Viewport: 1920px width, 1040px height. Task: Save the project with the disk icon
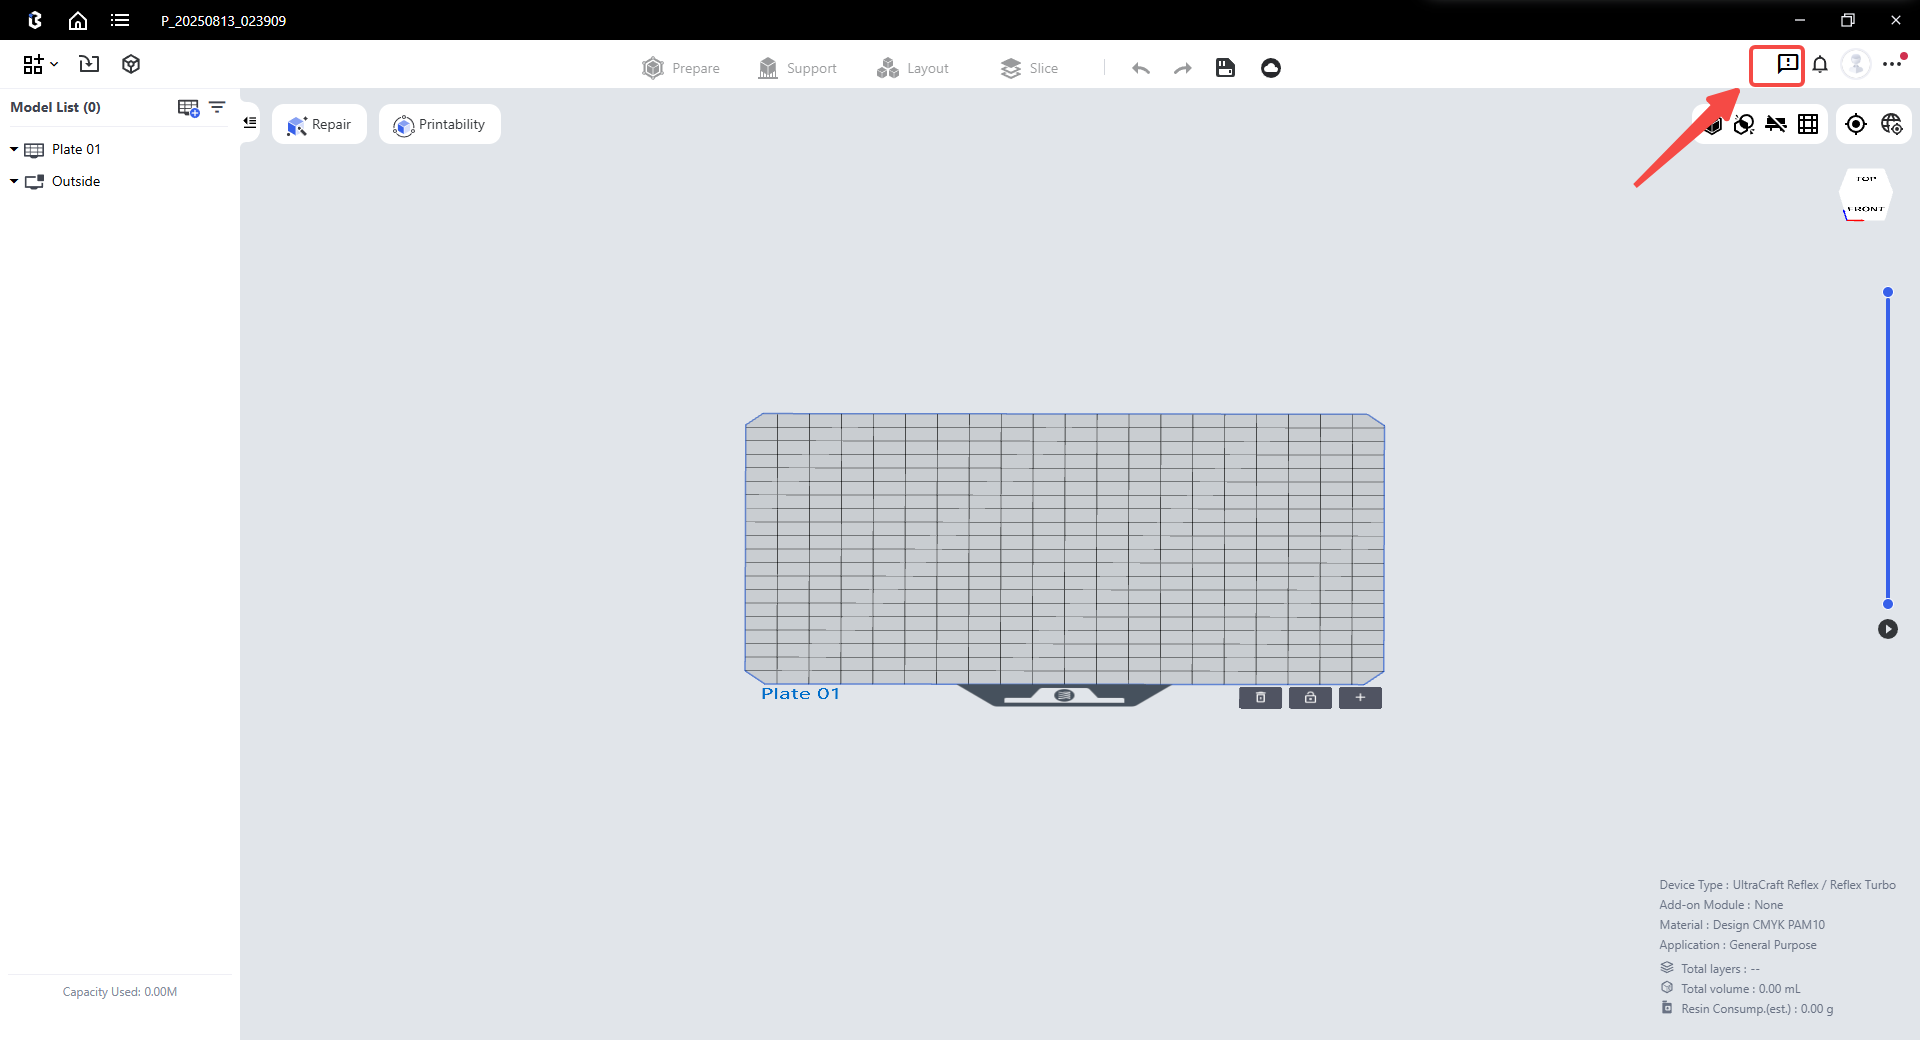[x=1225, y=68]
